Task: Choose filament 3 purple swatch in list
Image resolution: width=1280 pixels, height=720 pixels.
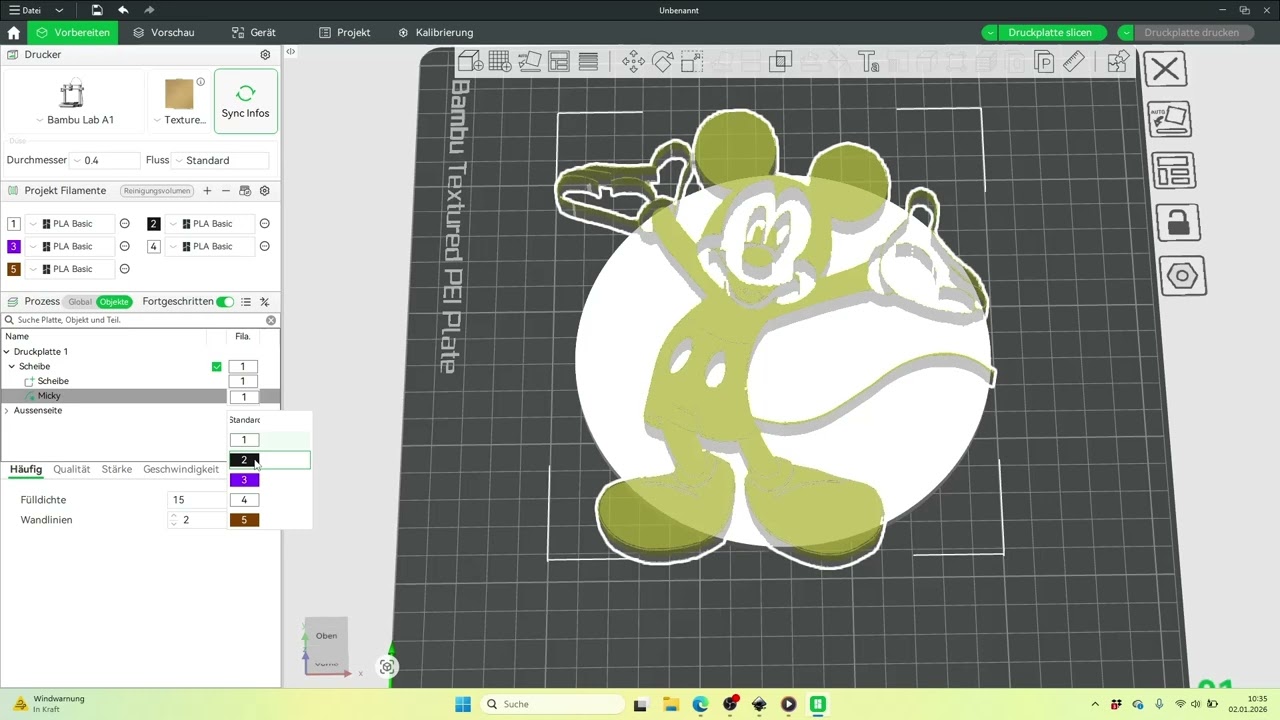Action: point(244,480)
